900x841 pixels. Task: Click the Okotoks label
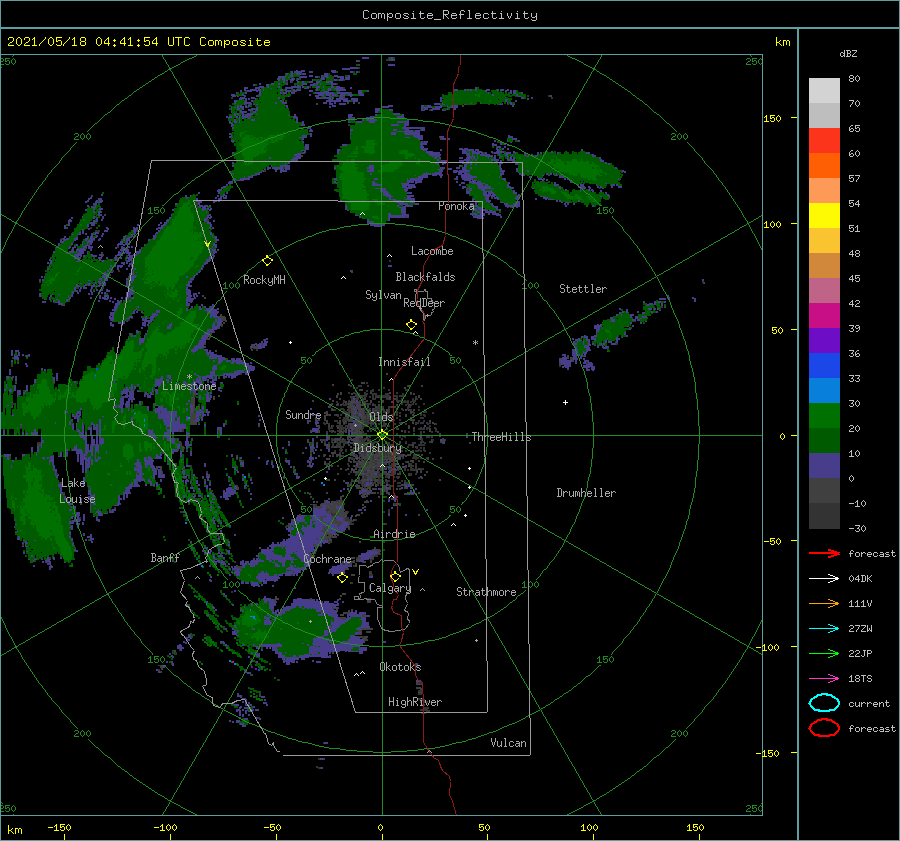click(x=400, y=667)
